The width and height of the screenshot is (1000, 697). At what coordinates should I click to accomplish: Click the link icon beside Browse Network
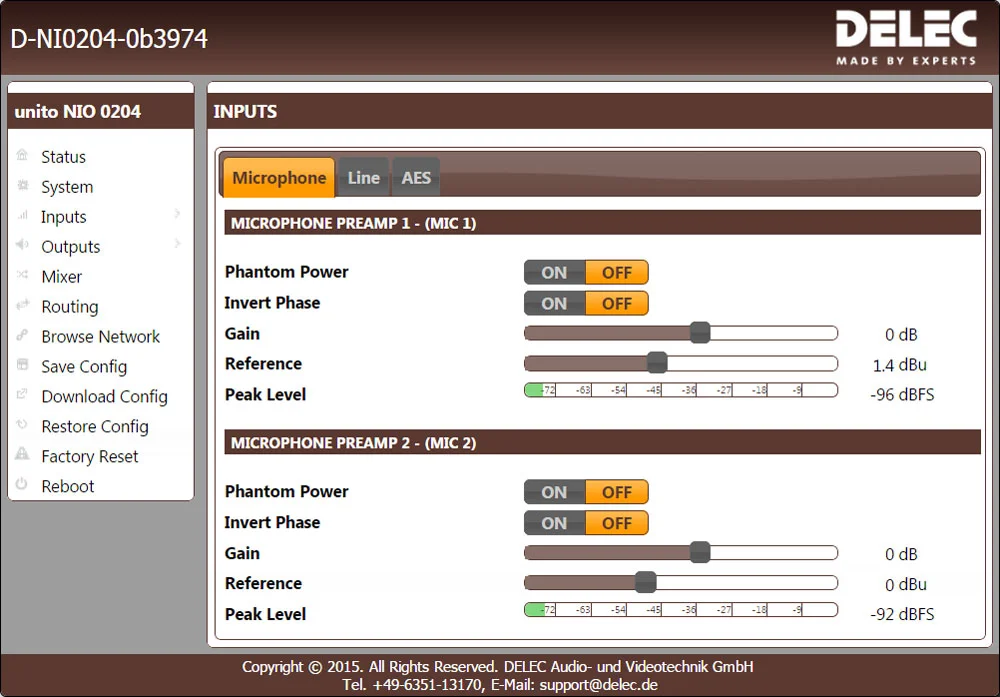coord(22,334)
